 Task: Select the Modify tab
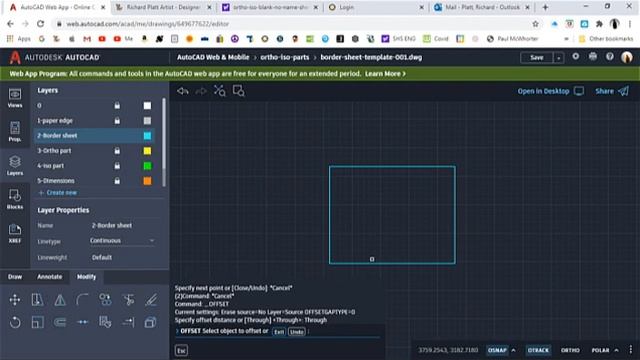tap(87, 277)
